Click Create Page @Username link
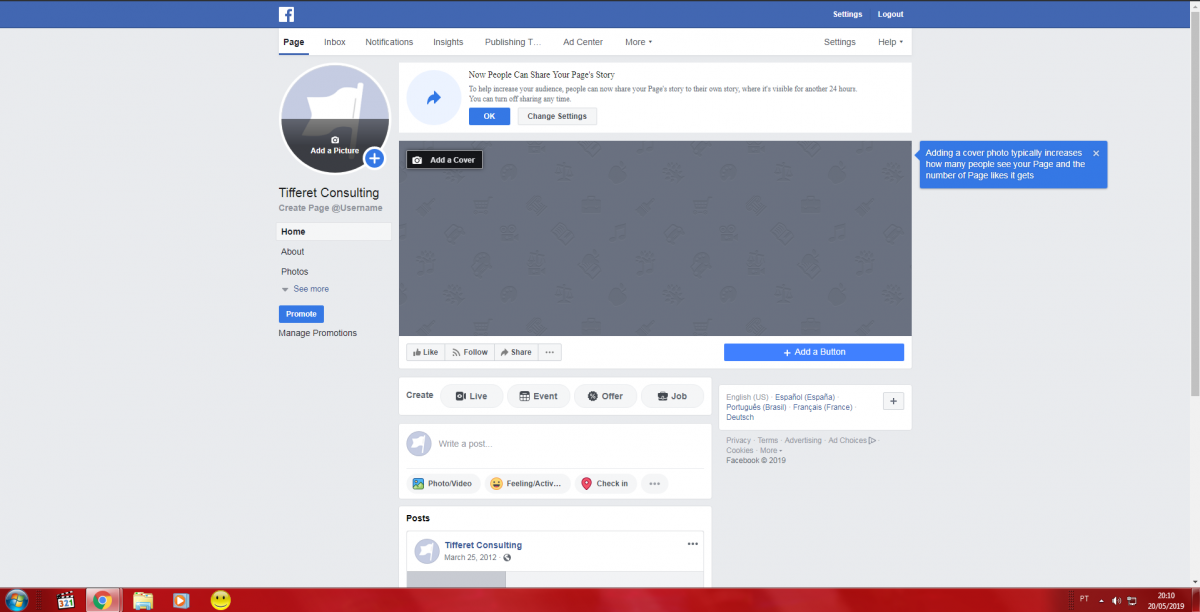The height and width of the screenshot is (612, 1200). [330, 208]
